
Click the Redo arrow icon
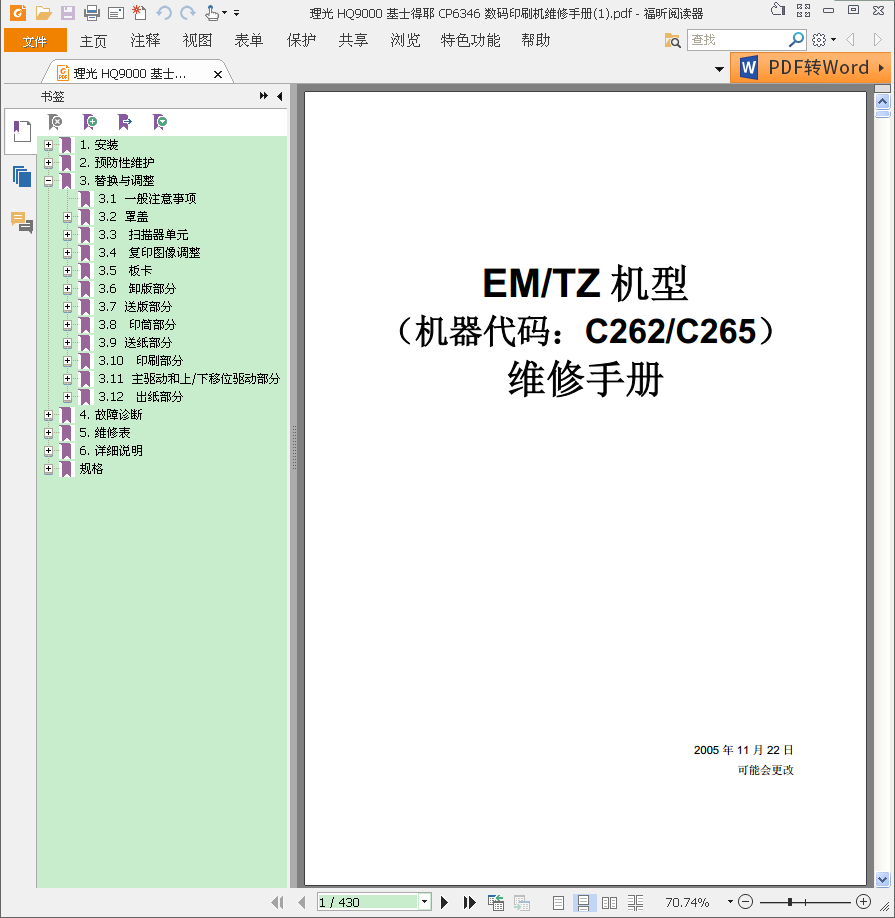[x=187, y=12]
